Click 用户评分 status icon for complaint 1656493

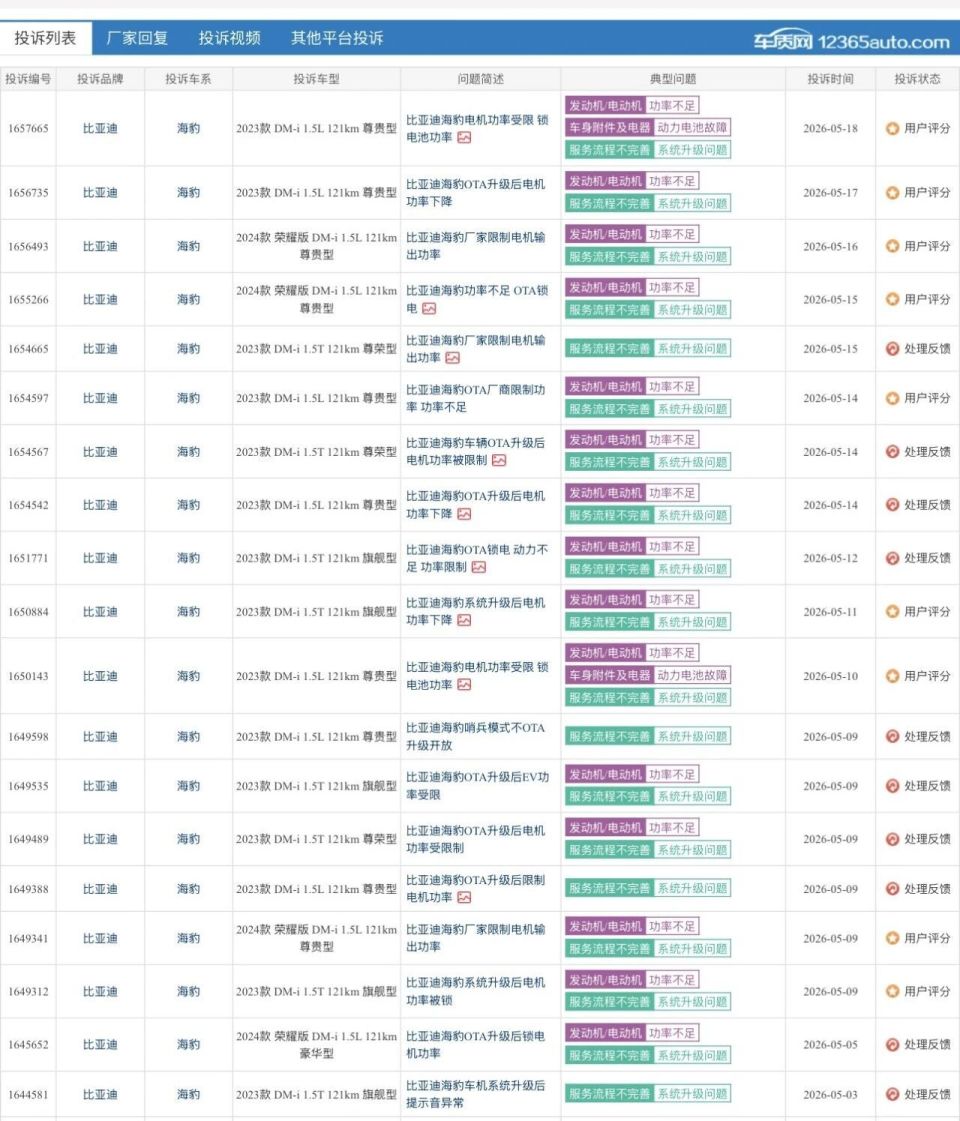892,246
